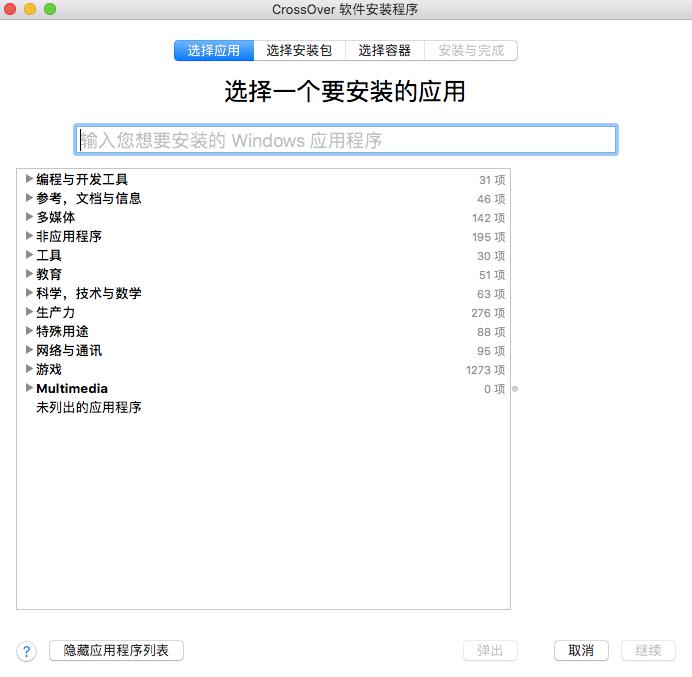Open the help question mark button

pos(26,651)
